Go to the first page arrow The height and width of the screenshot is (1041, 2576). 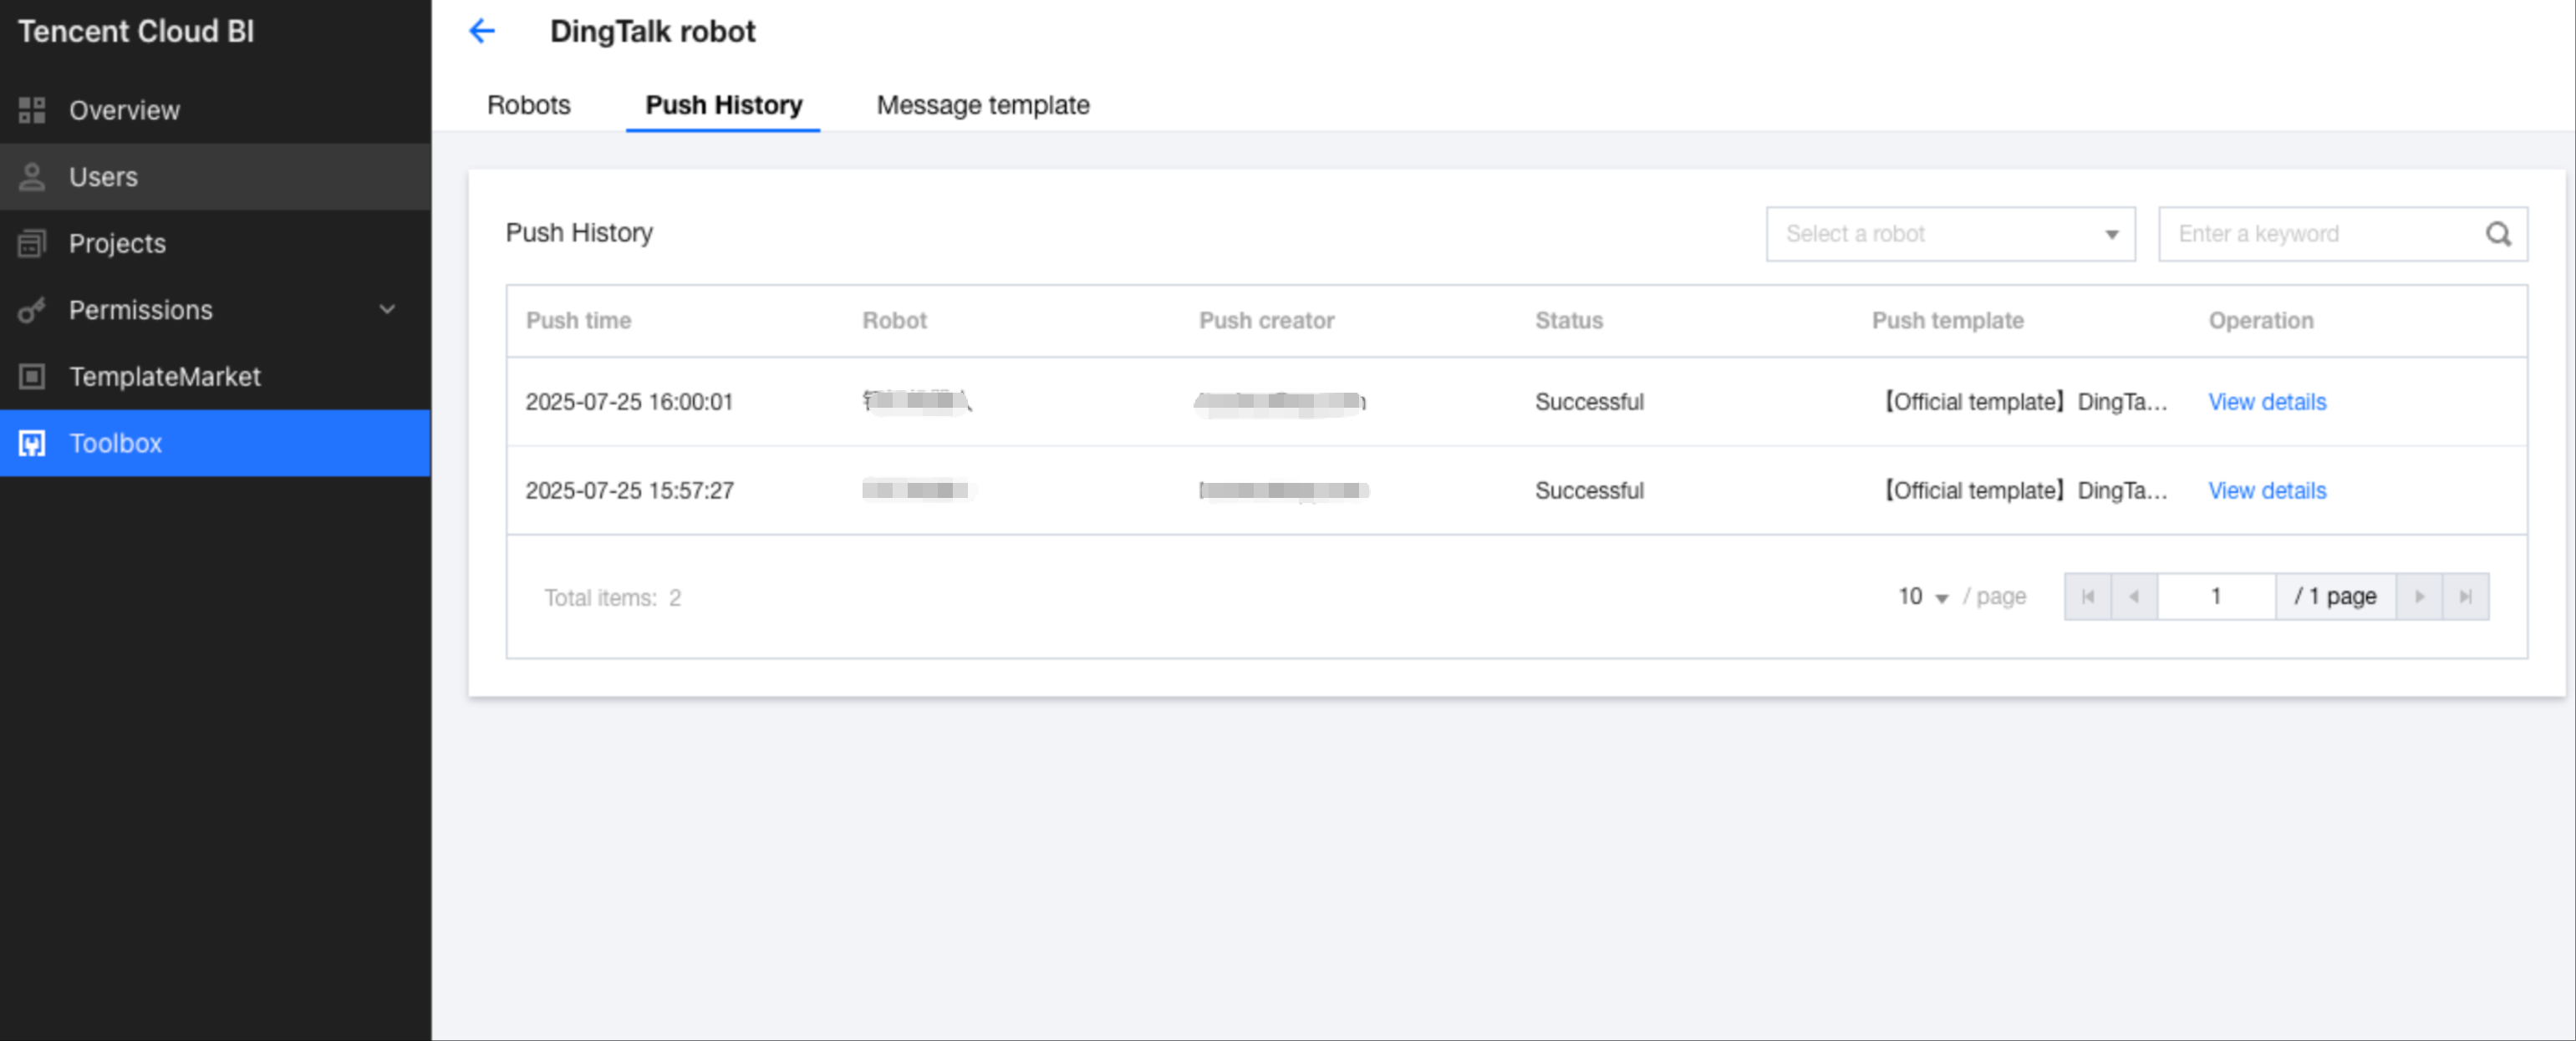click(x=2088, y=597)
